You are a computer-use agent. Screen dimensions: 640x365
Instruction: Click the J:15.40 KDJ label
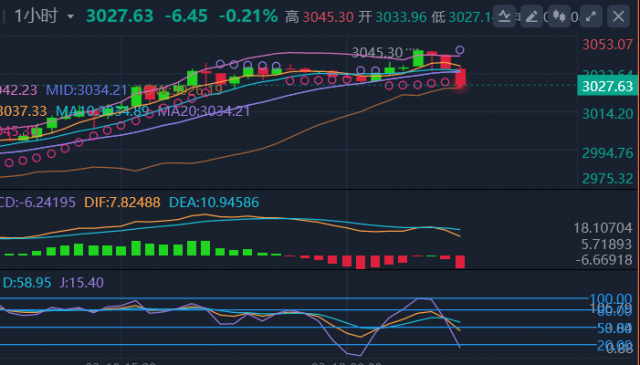[x=82, y=282]
